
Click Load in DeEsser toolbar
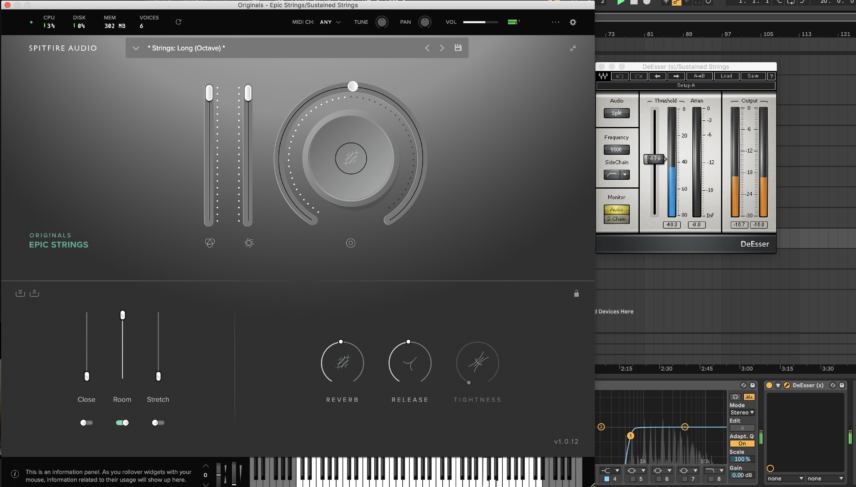(727, 76)
